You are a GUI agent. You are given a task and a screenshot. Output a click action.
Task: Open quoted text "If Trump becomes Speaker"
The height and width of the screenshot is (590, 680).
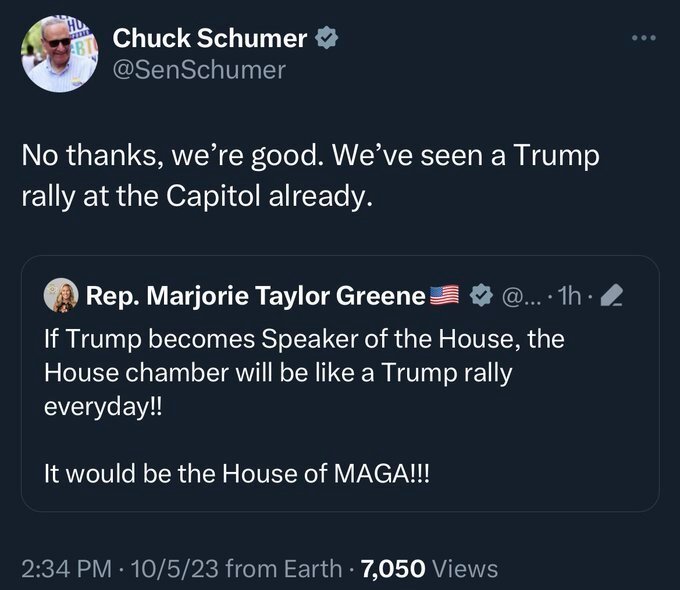[x=303, y=340]
